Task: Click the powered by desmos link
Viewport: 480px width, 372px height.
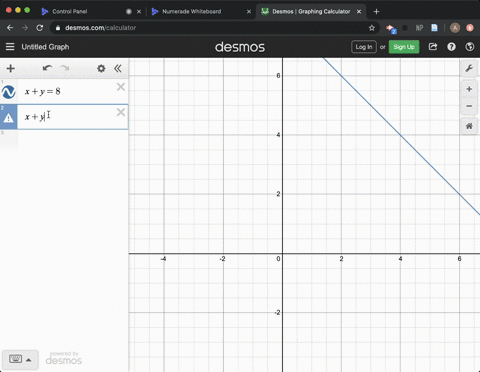Action: click(64, 358)
